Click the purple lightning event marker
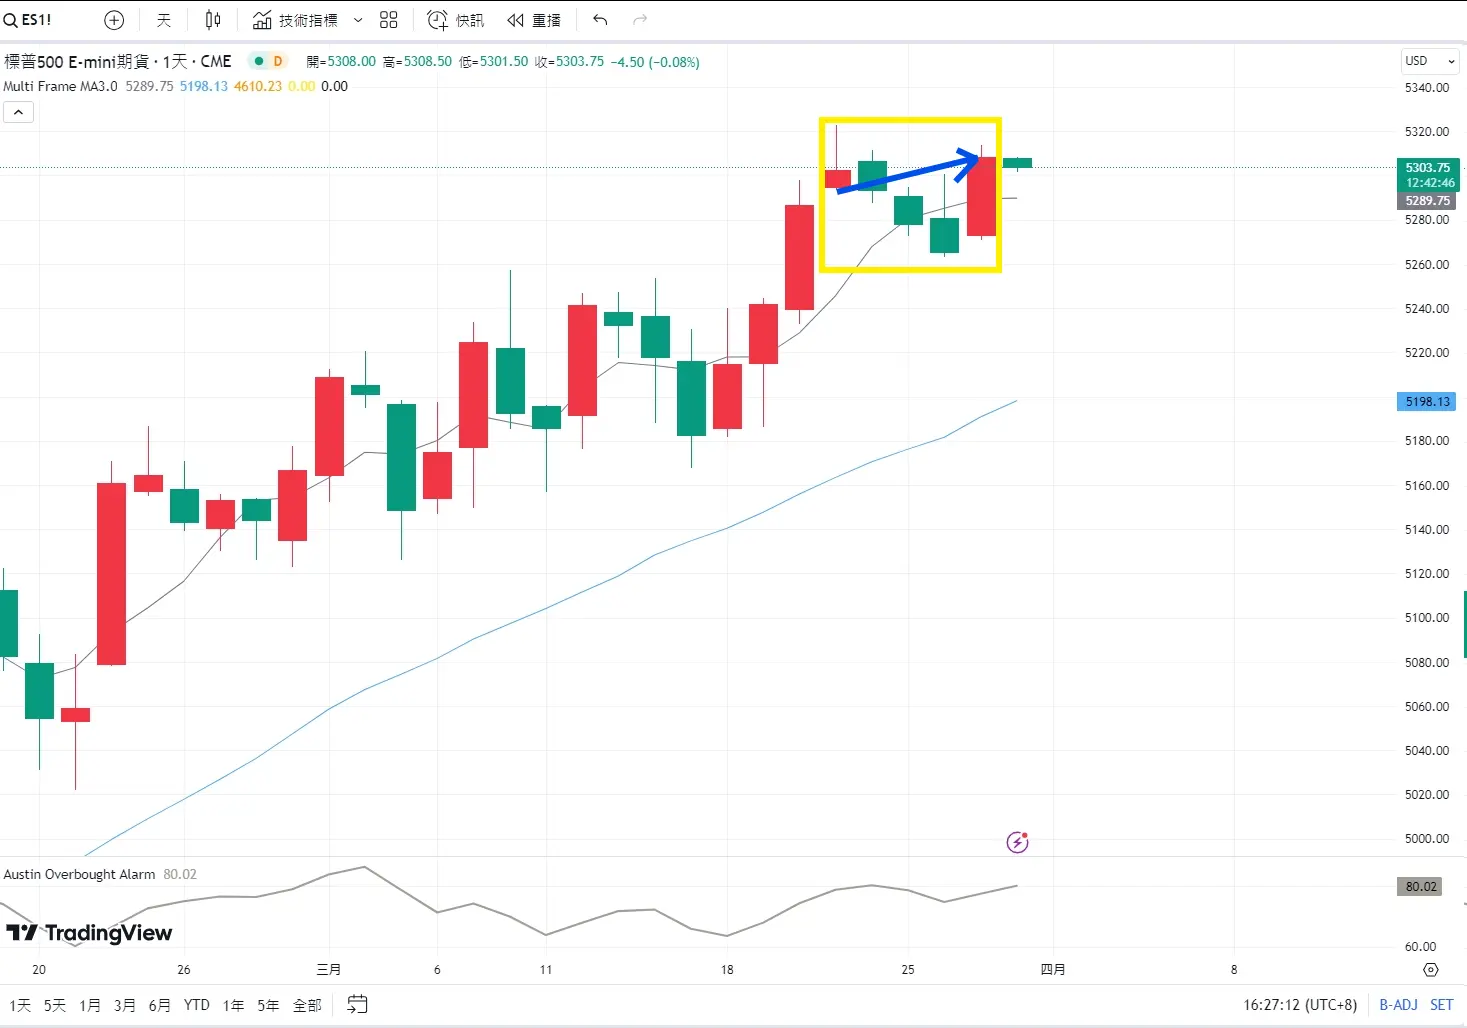Viewport: 1467px width, 1028px height. [x=1017, y=842]
